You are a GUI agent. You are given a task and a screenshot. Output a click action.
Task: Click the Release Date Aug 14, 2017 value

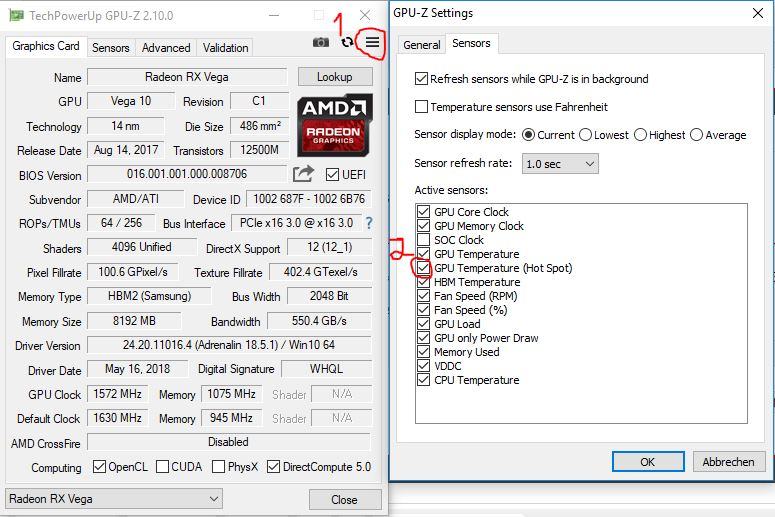point(126,150)
